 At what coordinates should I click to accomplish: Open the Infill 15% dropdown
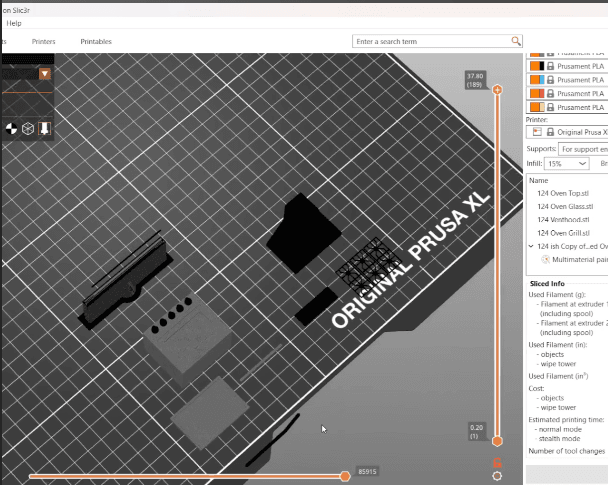567,164
